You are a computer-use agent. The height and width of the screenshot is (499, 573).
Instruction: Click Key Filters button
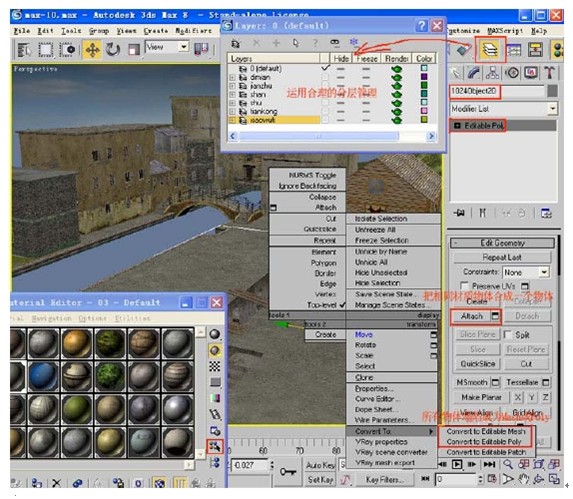pyautogui.click(x=384, y=480)
